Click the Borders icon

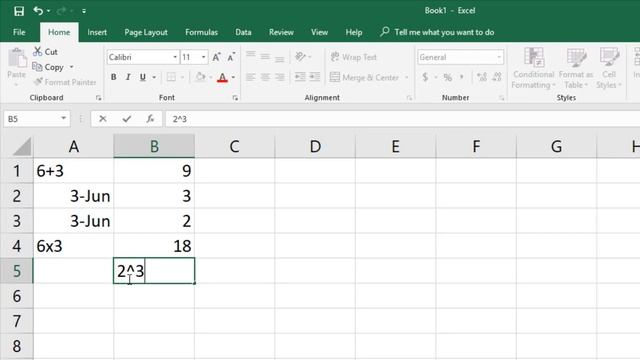coord(171,77)
